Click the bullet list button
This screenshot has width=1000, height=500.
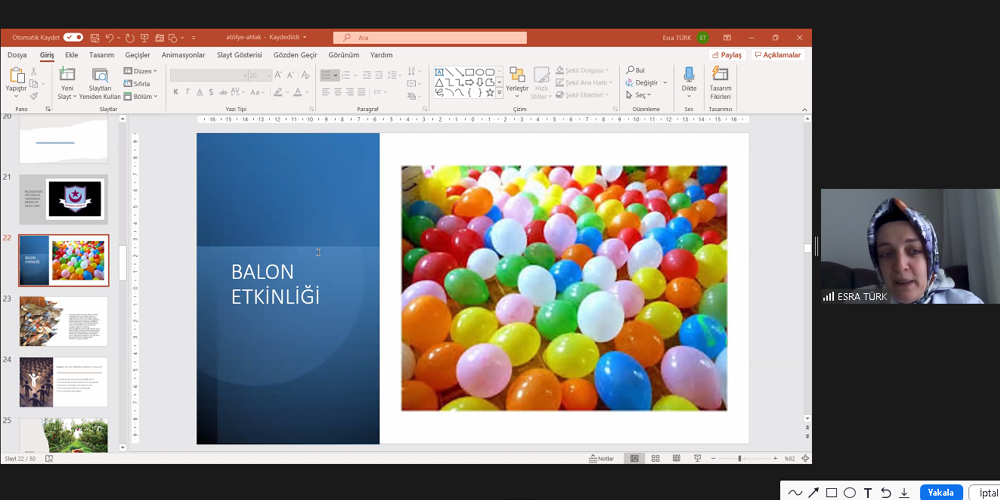click(x=330, y=75)
